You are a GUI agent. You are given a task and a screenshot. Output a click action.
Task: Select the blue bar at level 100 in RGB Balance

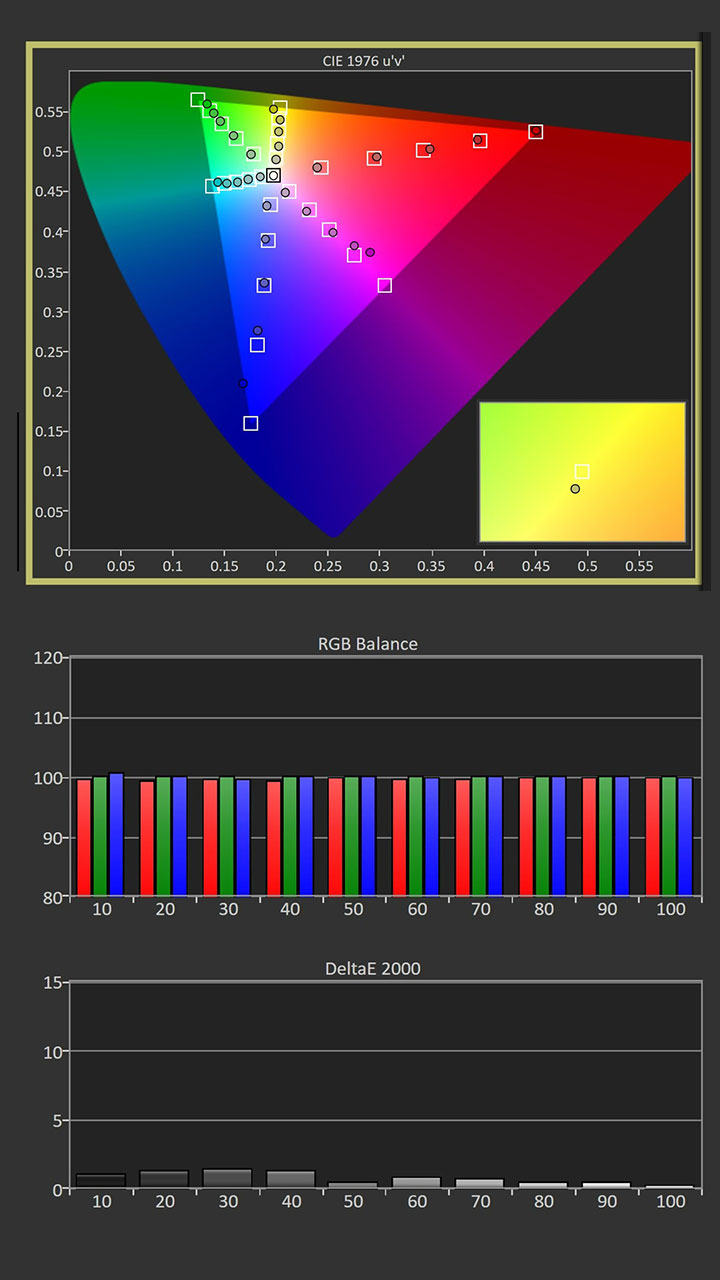684,836
